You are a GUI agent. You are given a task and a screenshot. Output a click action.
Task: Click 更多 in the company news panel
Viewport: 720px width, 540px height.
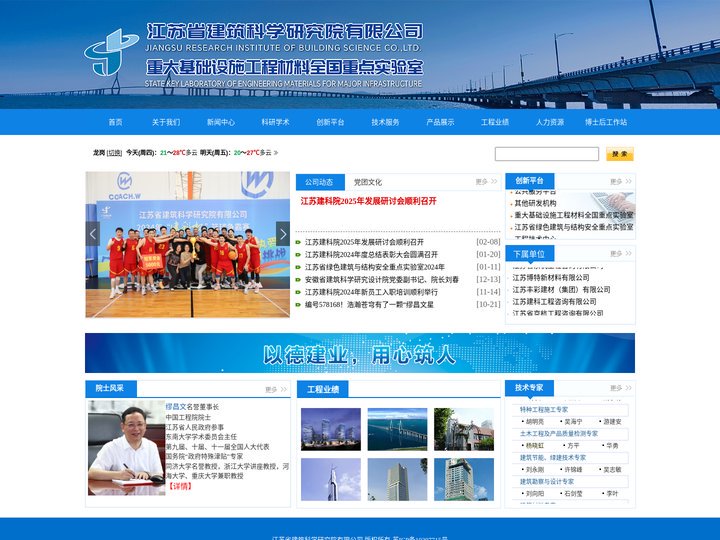pyautogui.click(x=486, y=182)
